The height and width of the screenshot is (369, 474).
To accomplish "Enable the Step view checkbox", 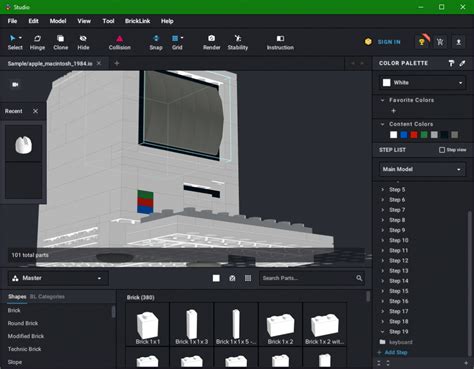I will click(x=442, y=150).
